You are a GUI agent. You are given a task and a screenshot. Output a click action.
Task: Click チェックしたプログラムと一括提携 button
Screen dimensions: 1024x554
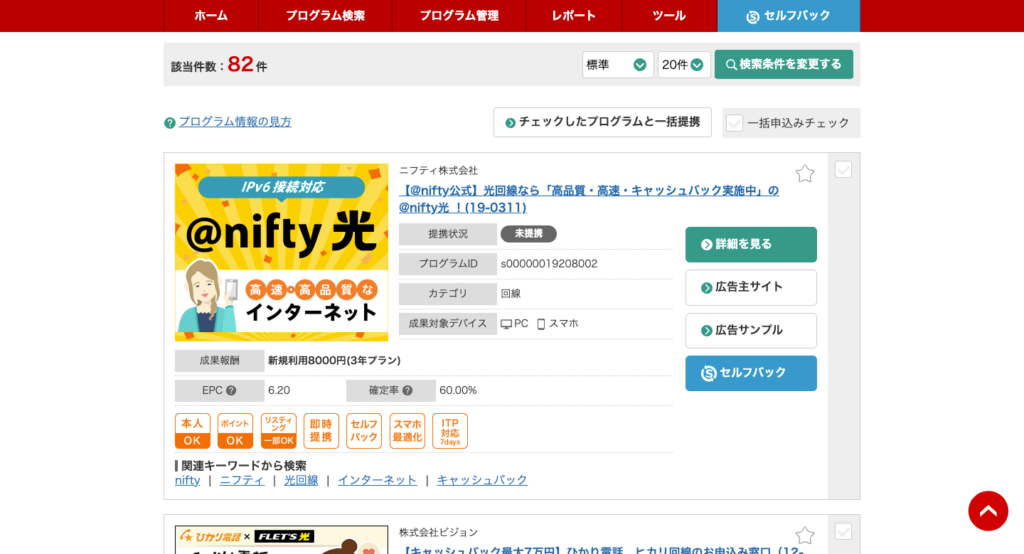click(x=602, y=122)
